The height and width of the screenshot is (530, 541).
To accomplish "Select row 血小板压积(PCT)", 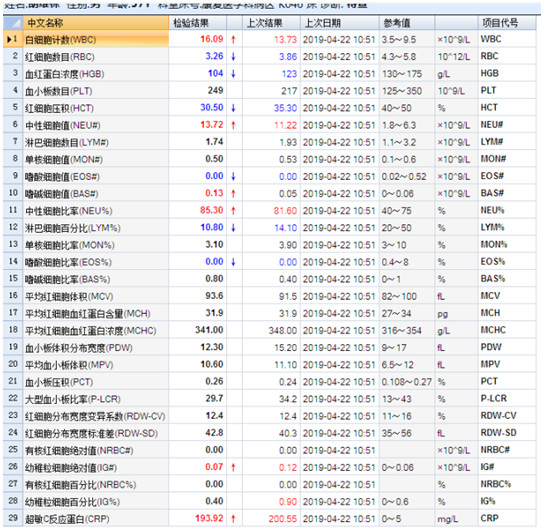I will click(269, 382).
